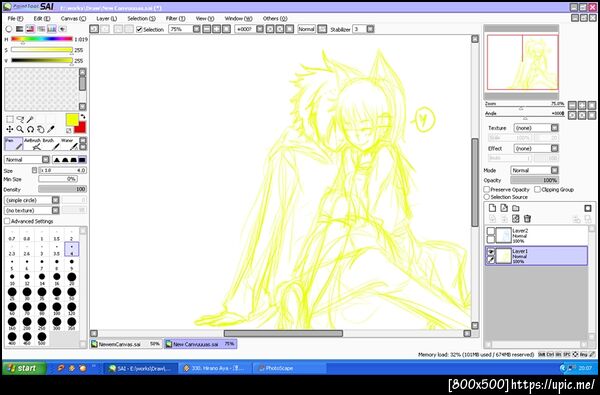Swap foreground and background colors
The height and width of the screenshot is (395, 600).
(x=83, y=117)
